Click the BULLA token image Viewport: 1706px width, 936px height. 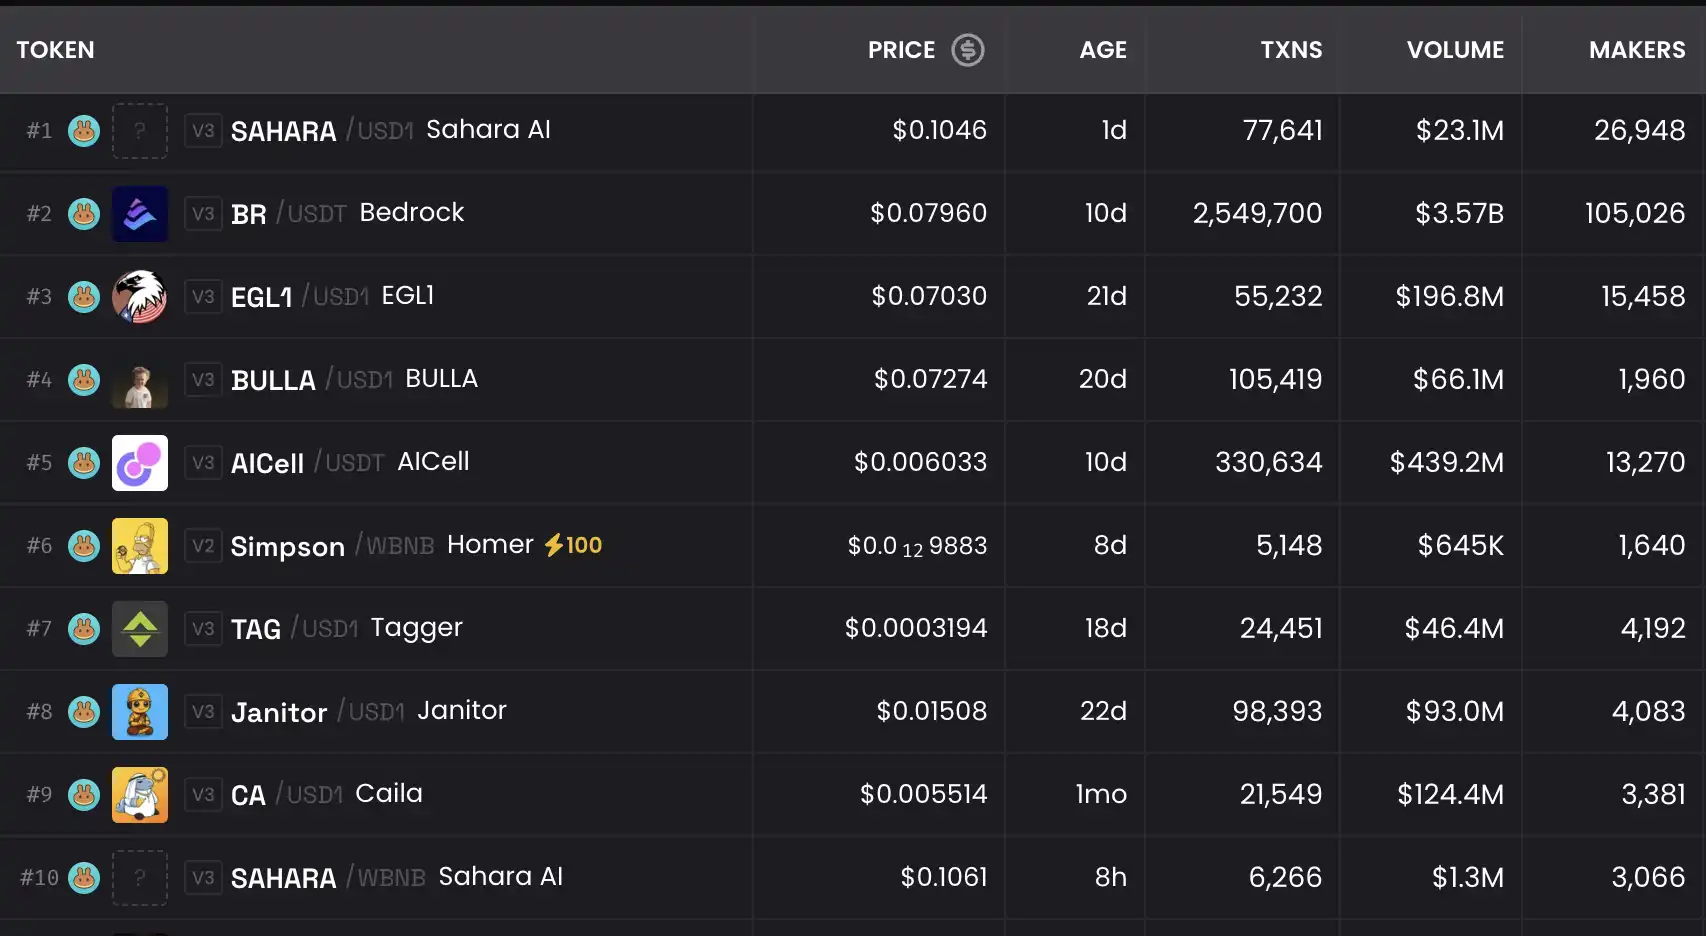(140, 380)
